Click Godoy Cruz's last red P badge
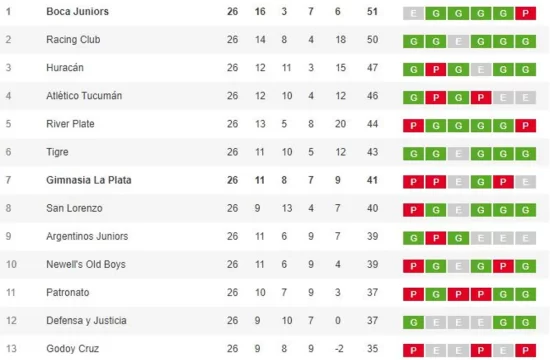 tap(525, 350)
